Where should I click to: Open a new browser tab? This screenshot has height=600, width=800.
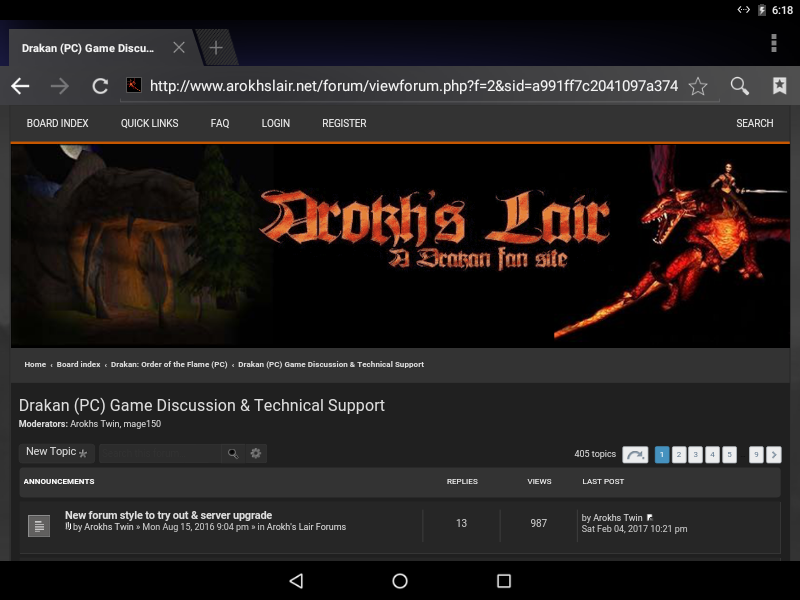[216, 47]
